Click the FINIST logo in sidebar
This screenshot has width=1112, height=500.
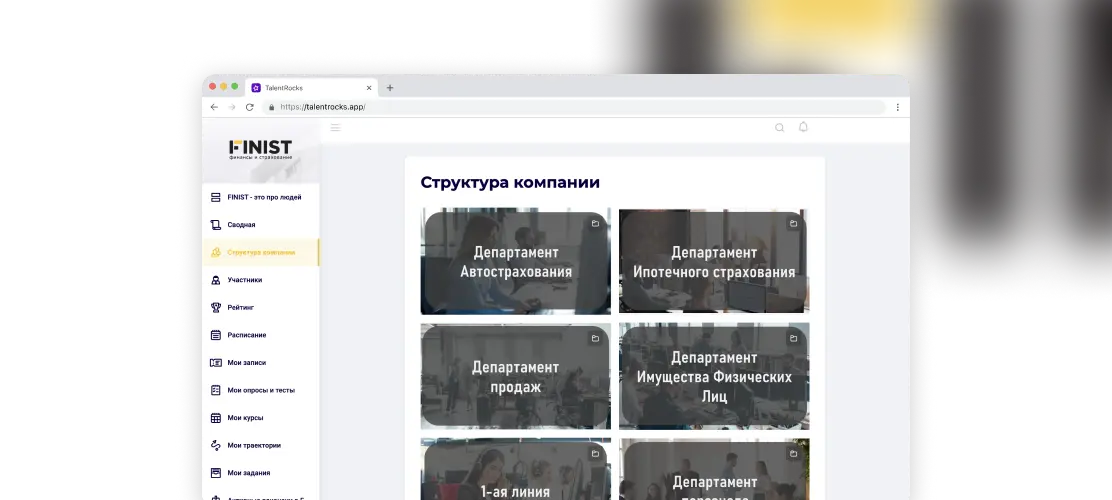pyautogui.click(x=260, y=149)
